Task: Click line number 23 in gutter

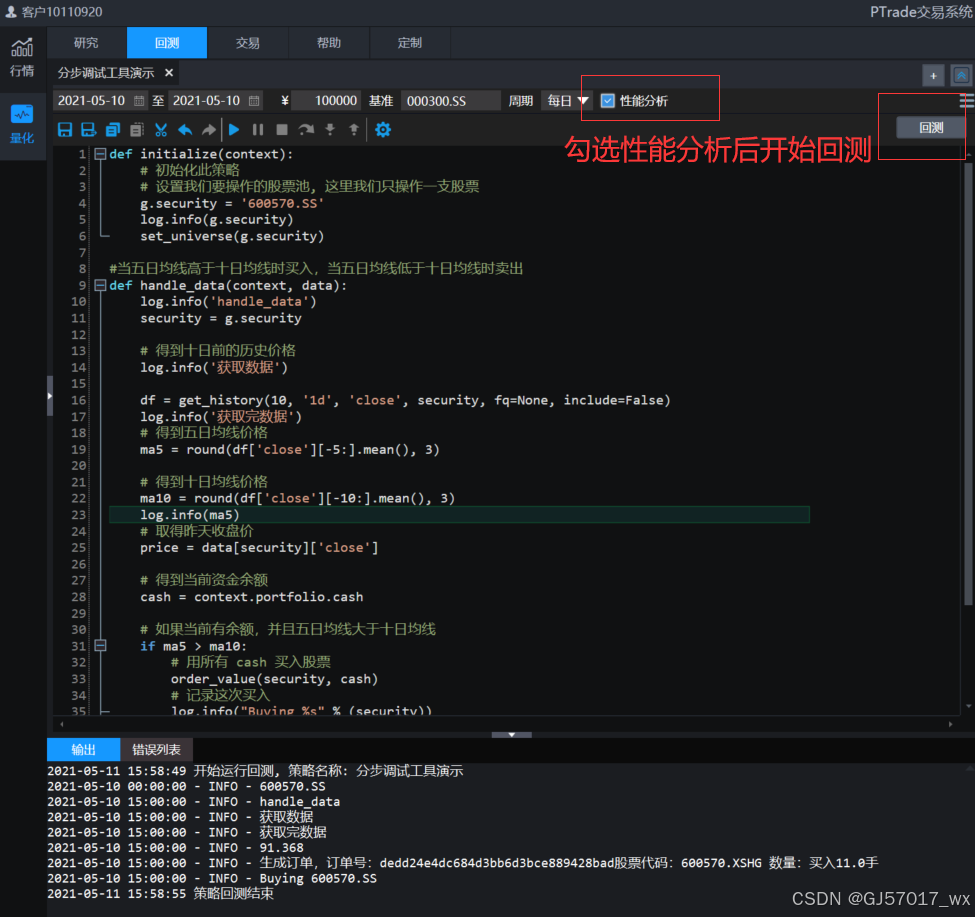Action: 78,515
